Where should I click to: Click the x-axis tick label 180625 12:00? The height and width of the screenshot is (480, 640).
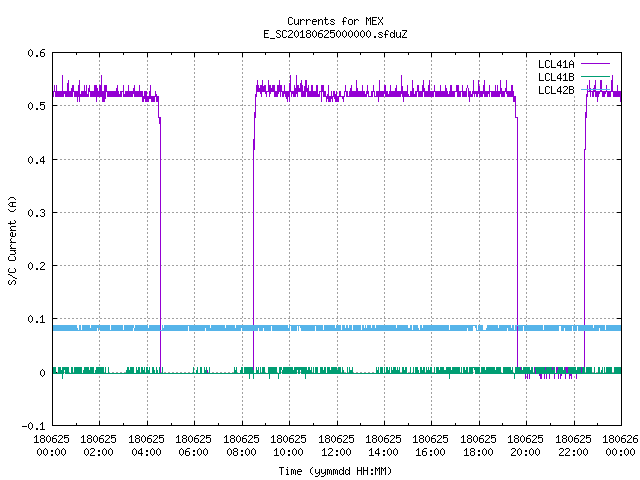click(x=336, y=446)
